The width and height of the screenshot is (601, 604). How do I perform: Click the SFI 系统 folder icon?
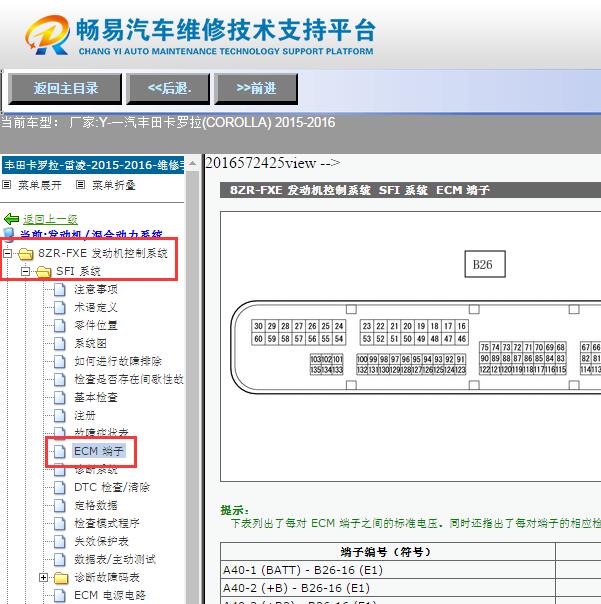pyautogui.click(x=44, y=272)
